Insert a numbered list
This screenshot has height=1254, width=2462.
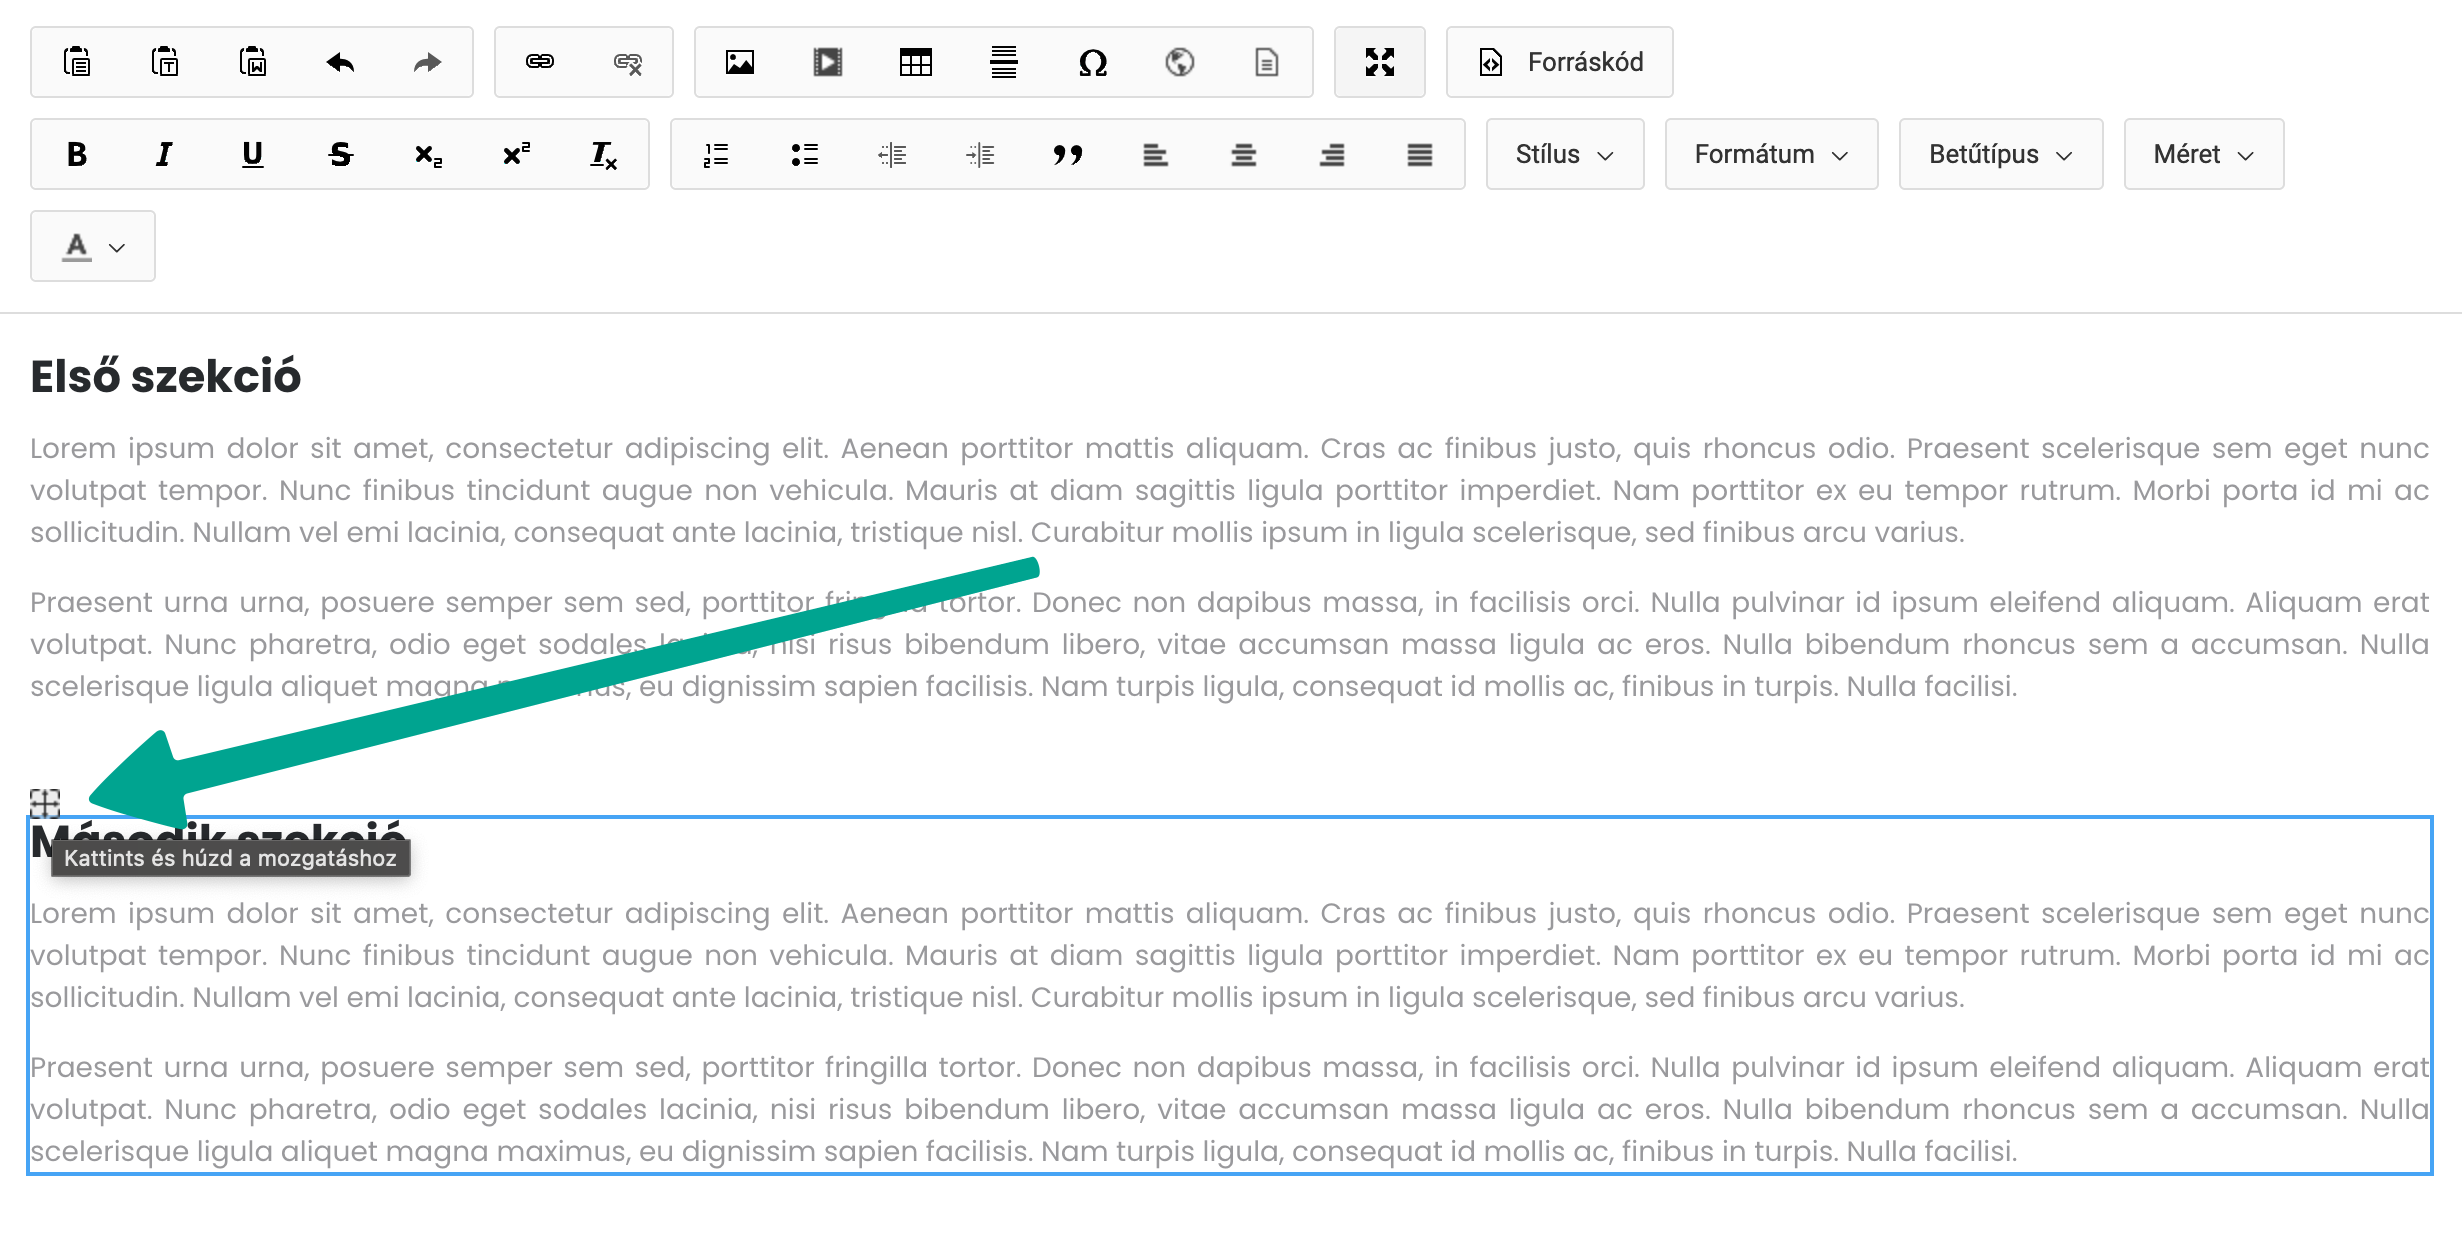[x=716, y=154]
